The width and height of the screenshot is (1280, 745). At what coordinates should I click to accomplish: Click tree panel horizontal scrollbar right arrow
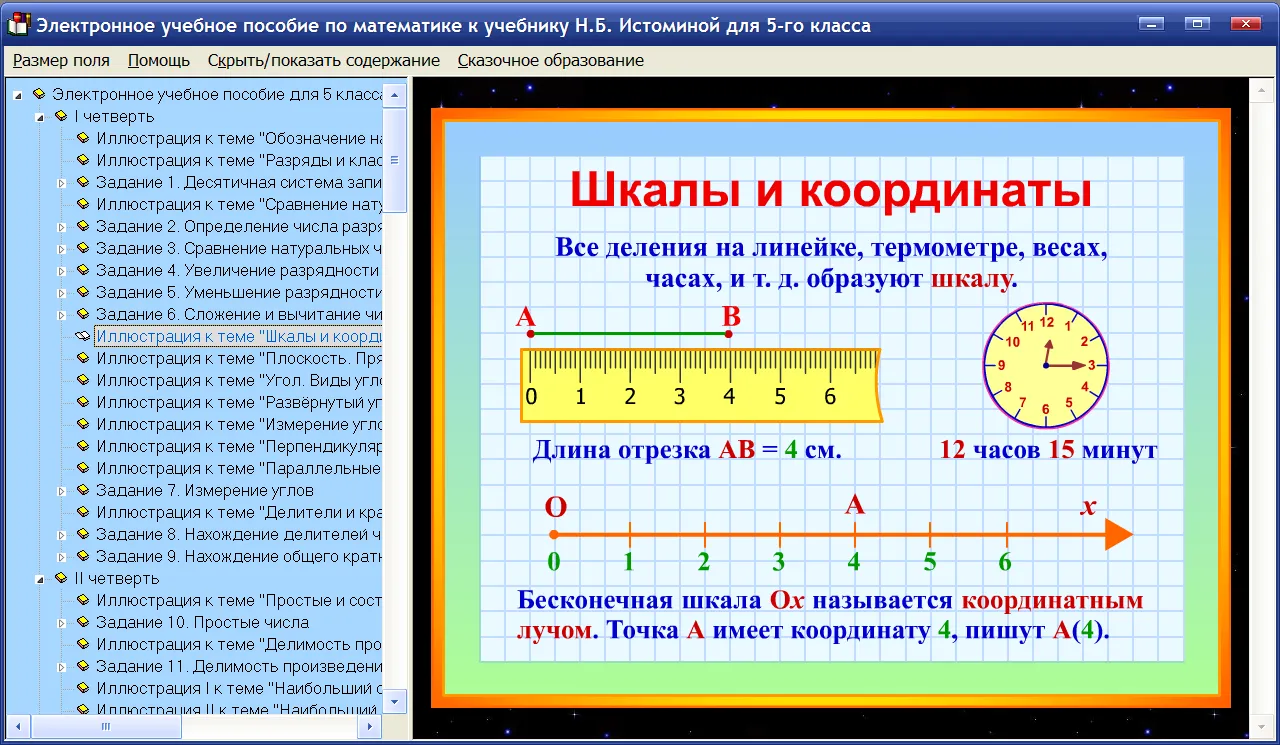click(x=370, y=726)
